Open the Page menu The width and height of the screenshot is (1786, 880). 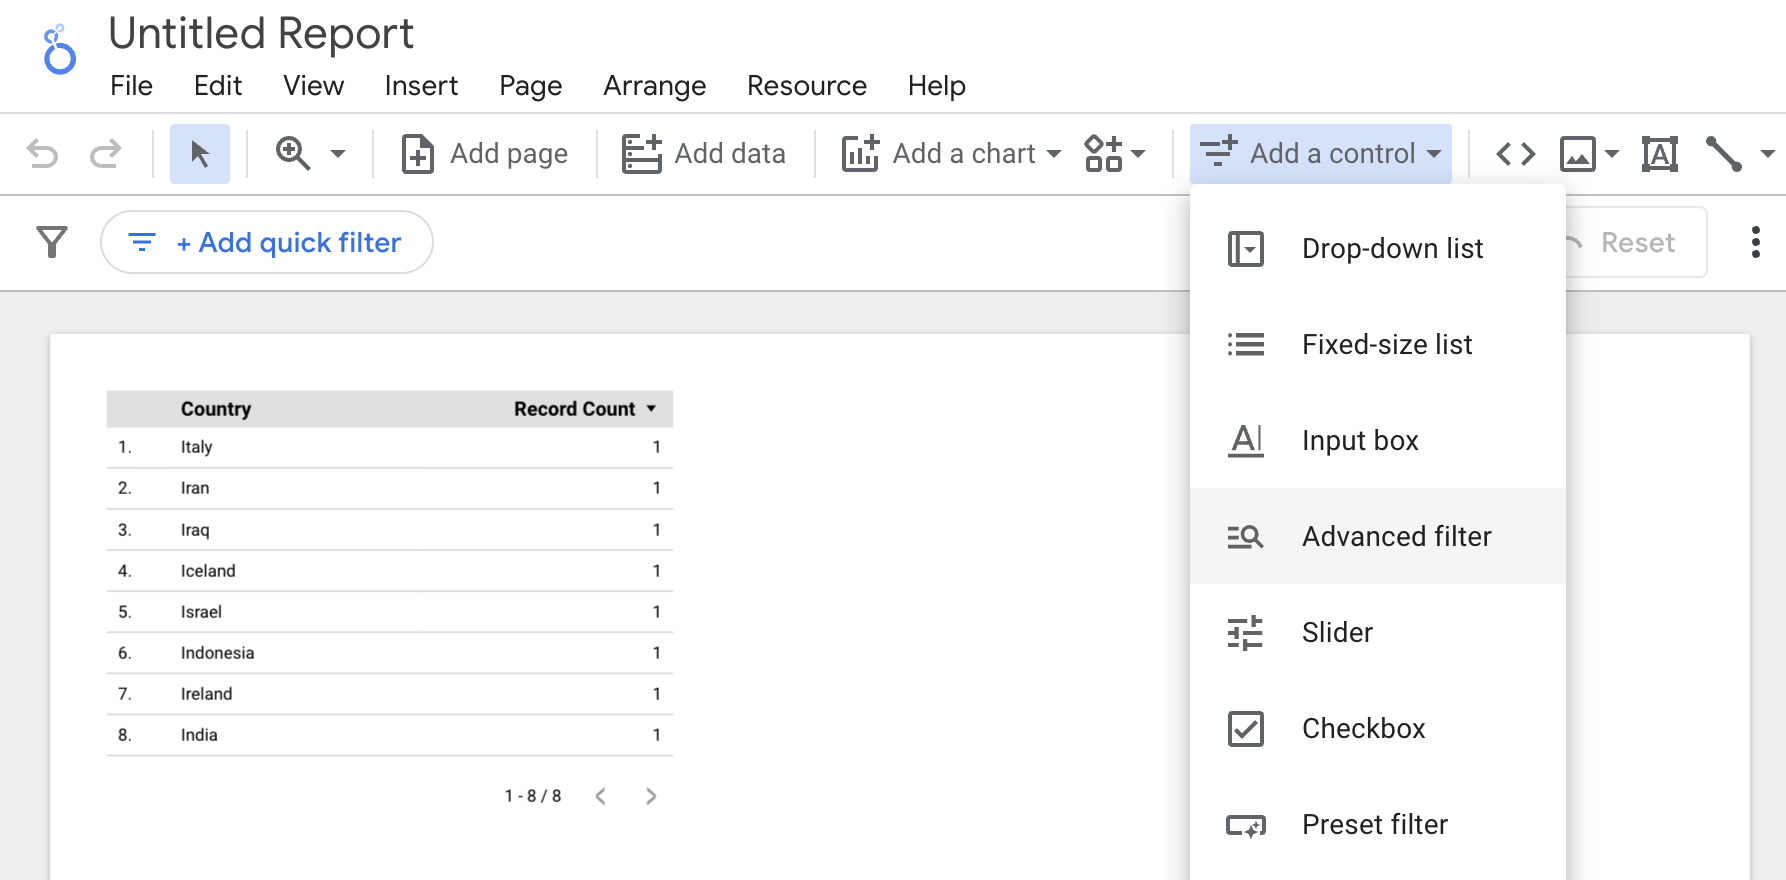(x=531, y=86)
